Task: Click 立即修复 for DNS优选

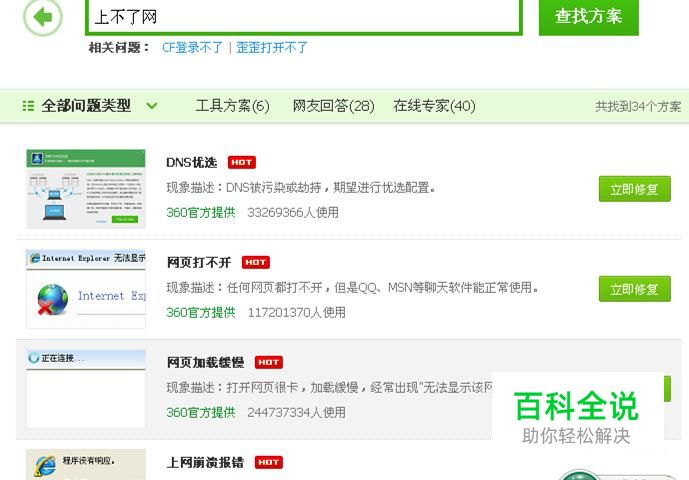Action: (635, 189)
